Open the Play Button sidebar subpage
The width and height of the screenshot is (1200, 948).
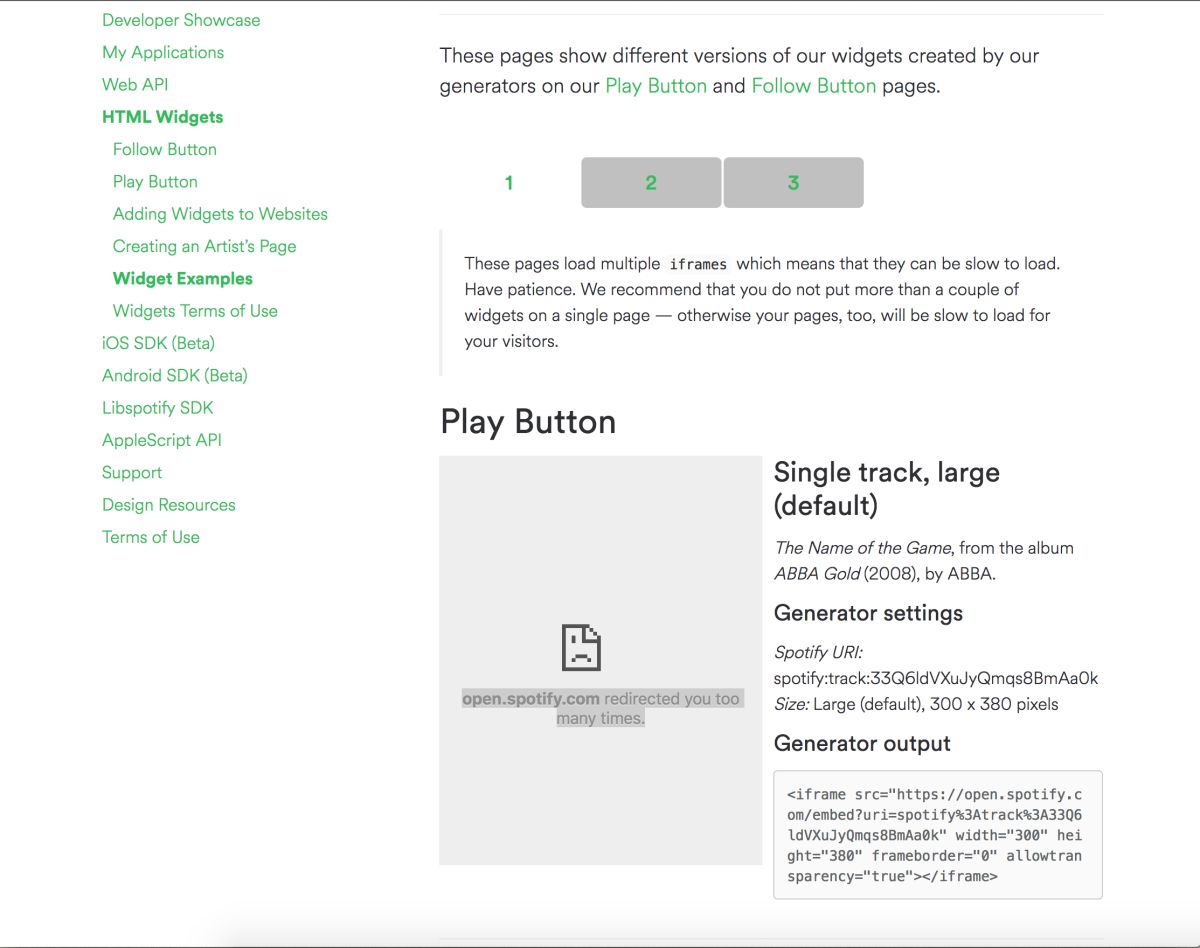[155, 181]
